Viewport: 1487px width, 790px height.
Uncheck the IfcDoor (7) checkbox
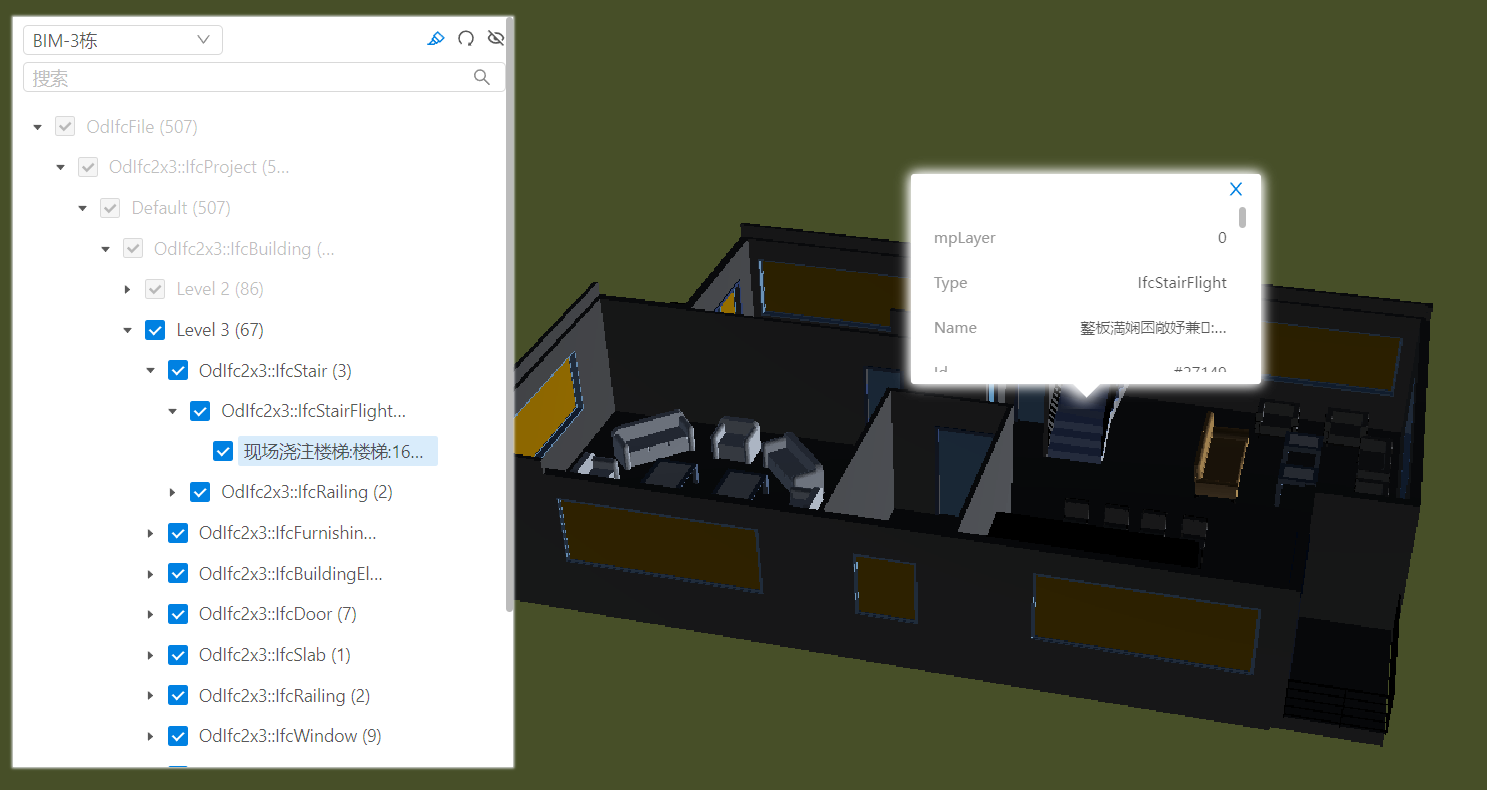pos(178,614)
